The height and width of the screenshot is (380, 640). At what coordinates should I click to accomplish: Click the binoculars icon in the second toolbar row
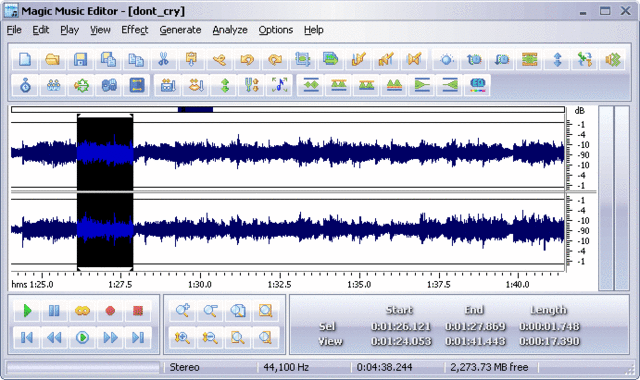coord(109,85)
